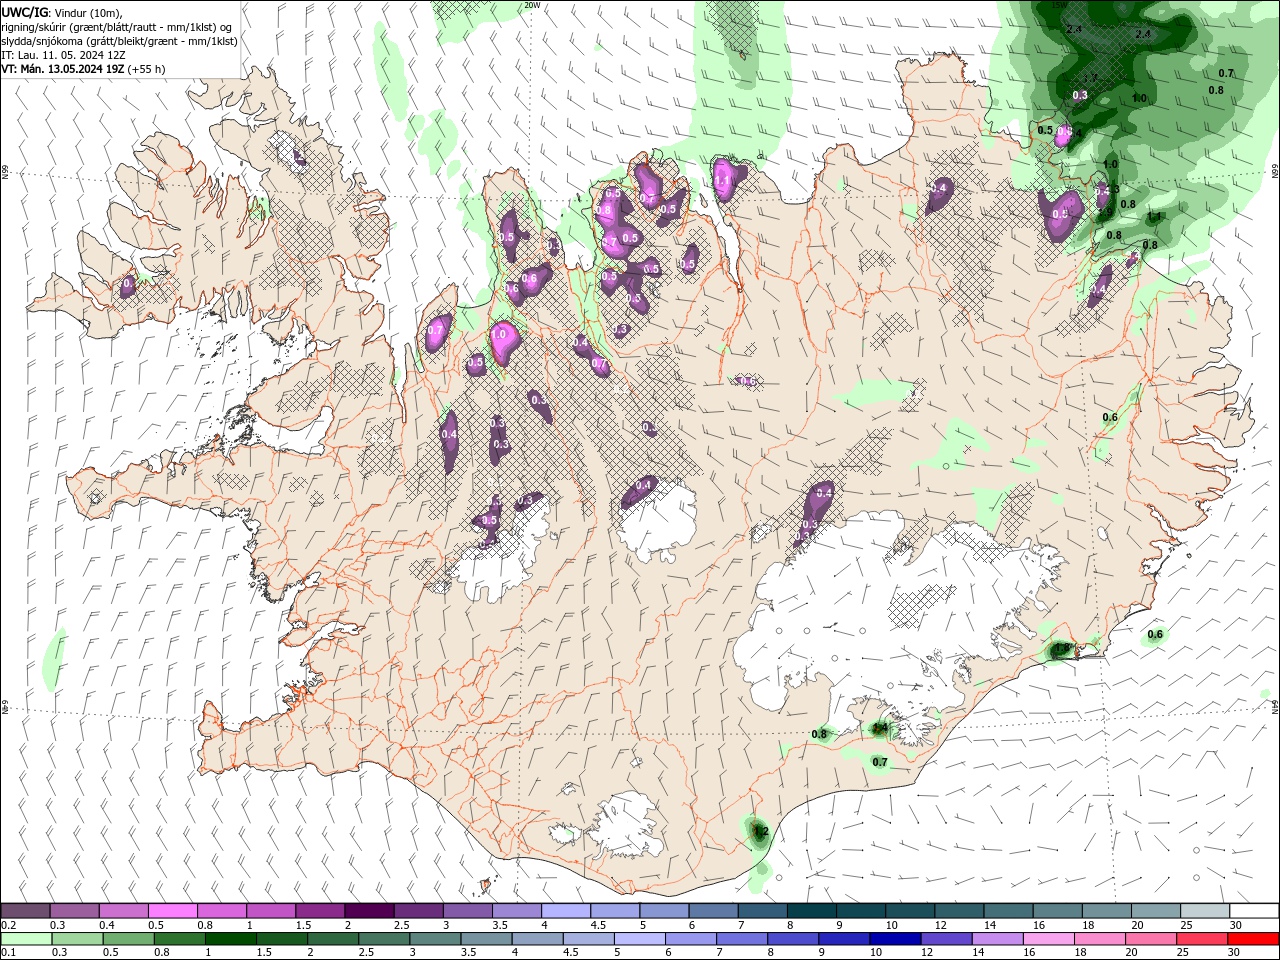Pick the 0.5 green swatch in lower legend row
This screenshot has width=1280, height=960.
tap(128, 939)
